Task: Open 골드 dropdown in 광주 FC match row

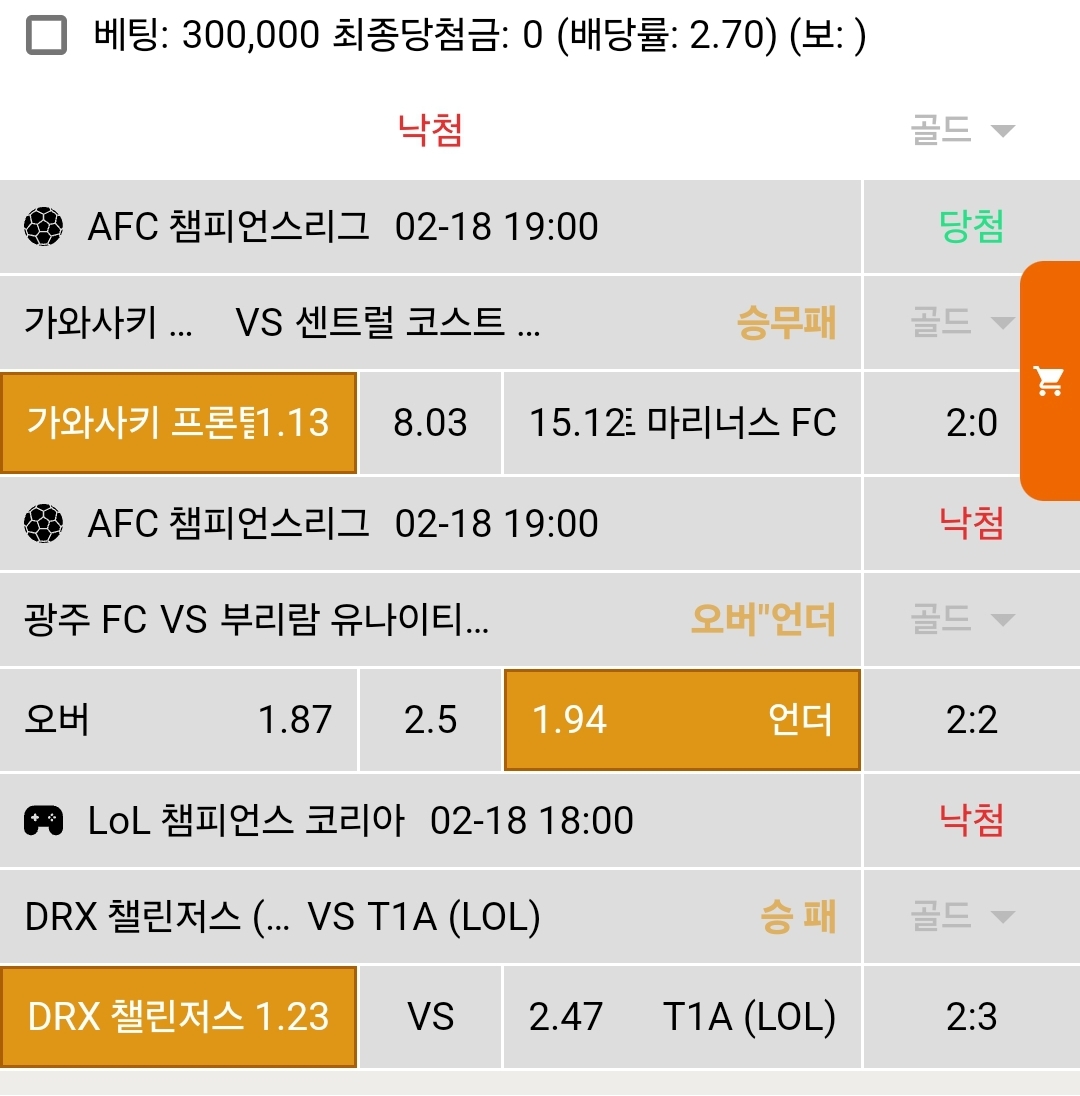Action: 962,620
